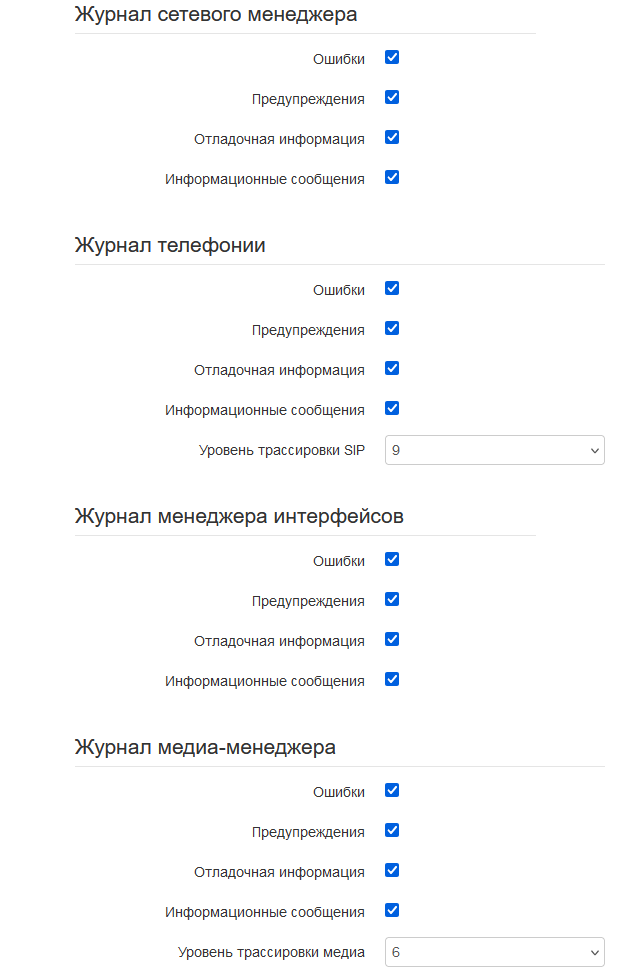This screenshot has height=974, width=635.
Task: Toggle Предупреждения in Журнал сетевого менеджера
Action: (392, 98)
